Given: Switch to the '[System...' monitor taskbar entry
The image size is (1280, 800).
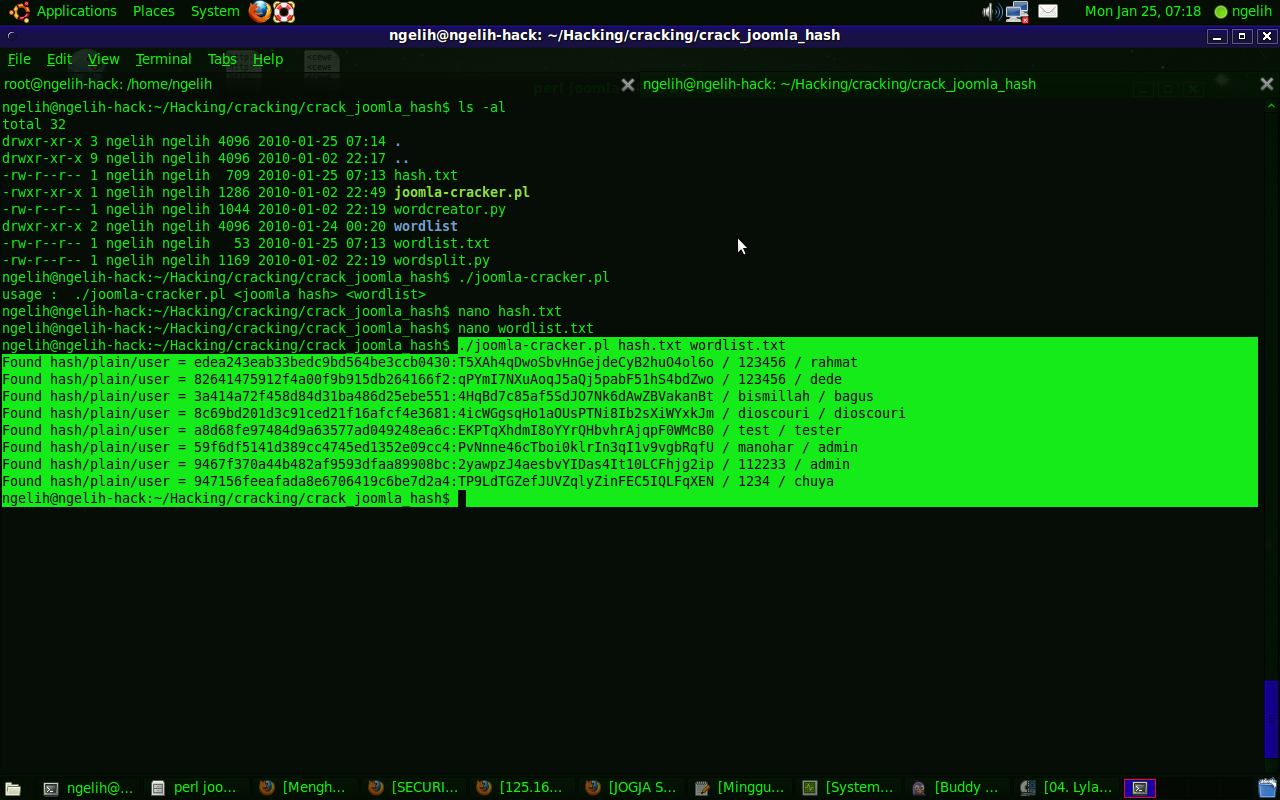Looking at the screenshot, I should 848,788.
